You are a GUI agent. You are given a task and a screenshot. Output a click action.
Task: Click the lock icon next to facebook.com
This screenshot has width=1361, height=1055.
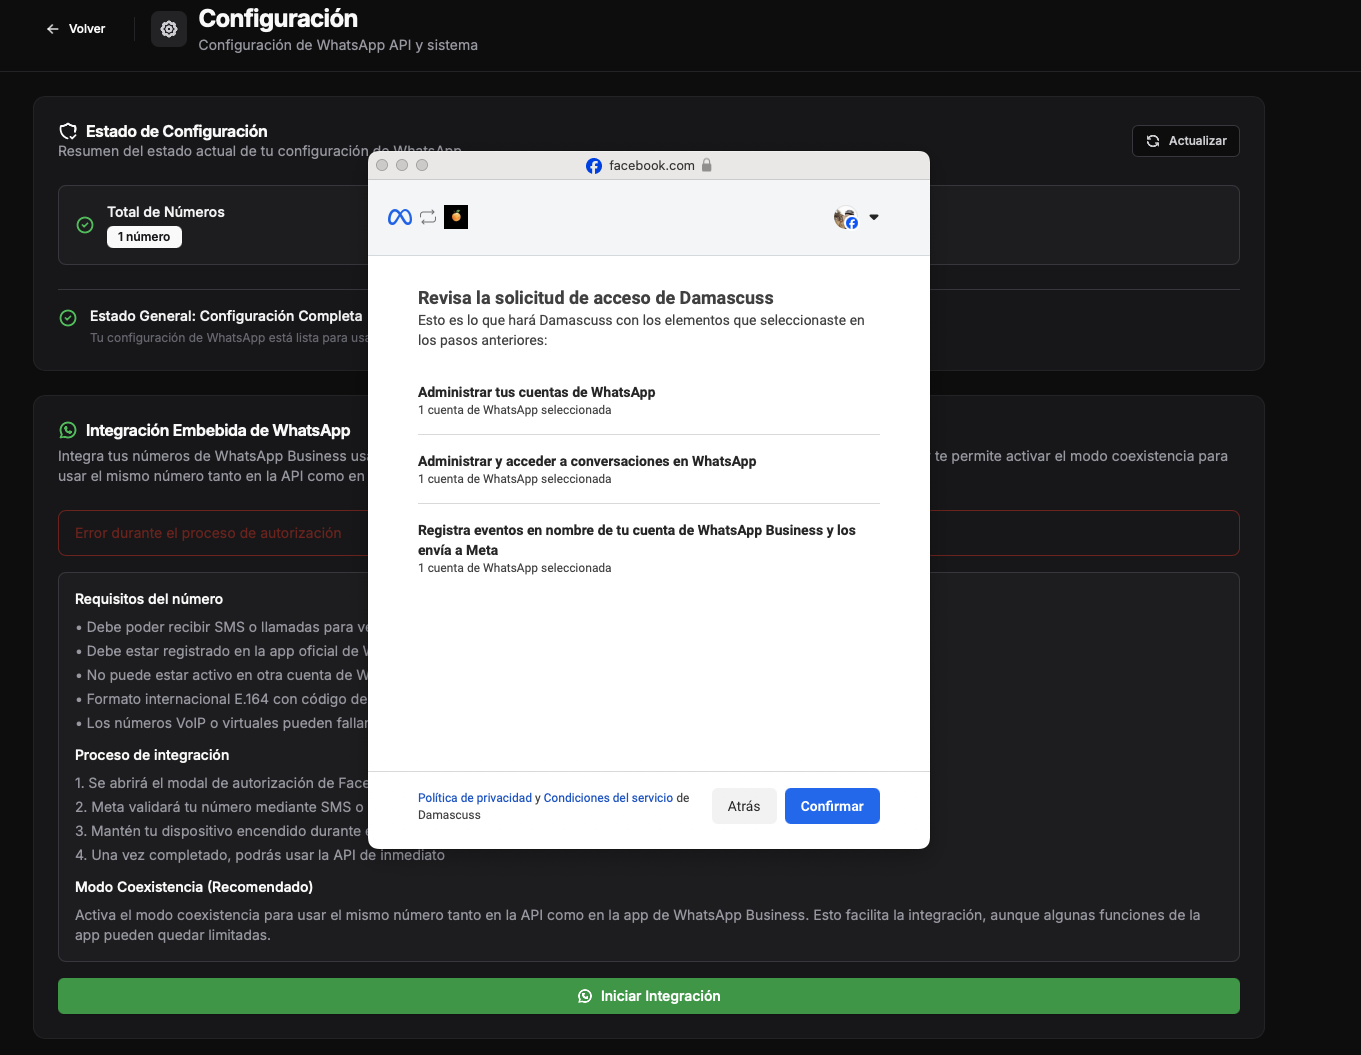pyautogui.click(x=706, y=165)
